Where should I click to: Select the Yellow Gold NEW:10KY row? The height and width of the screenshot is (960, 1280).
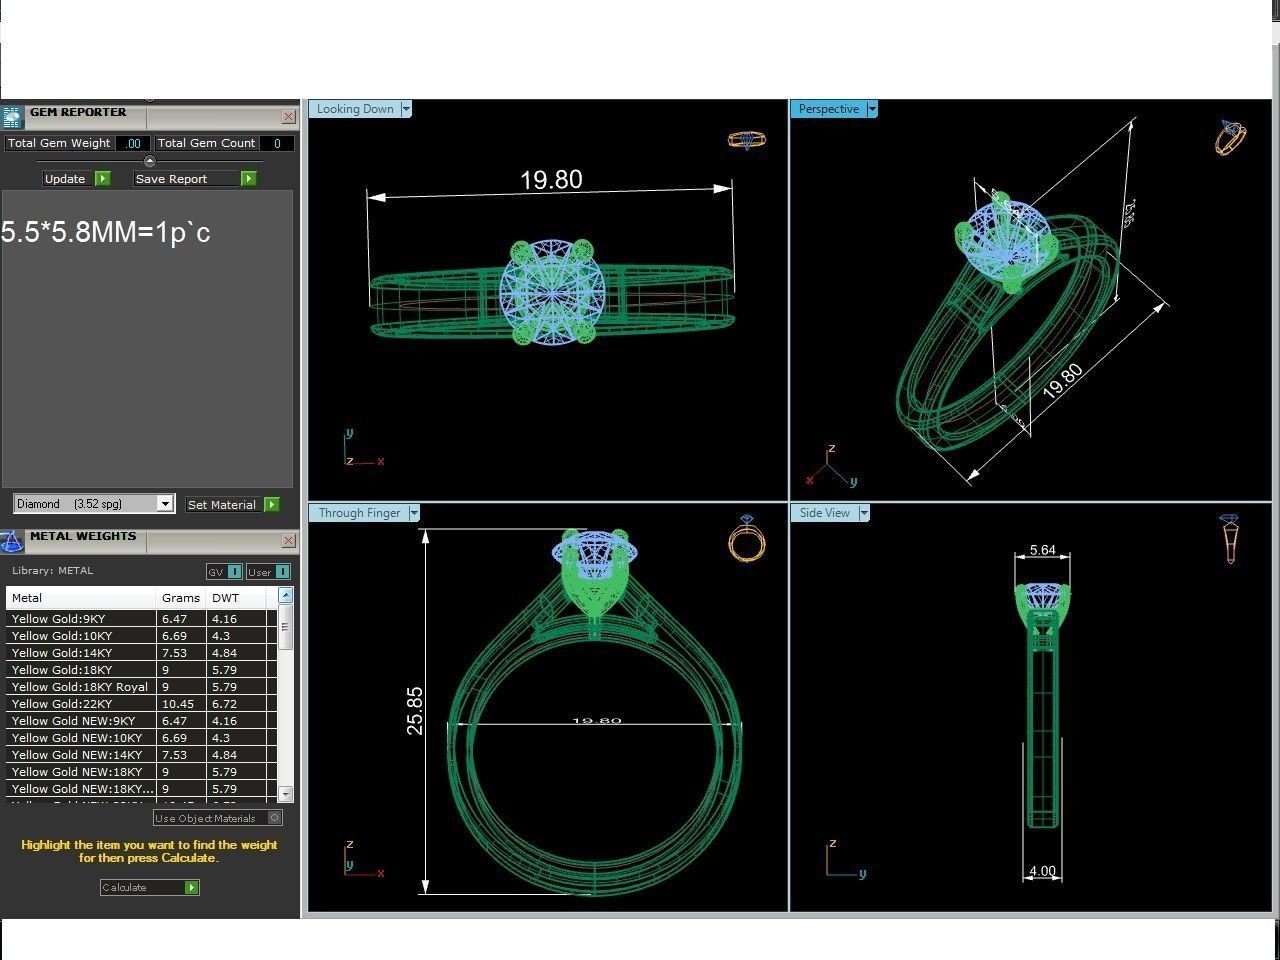pos(142,738)
